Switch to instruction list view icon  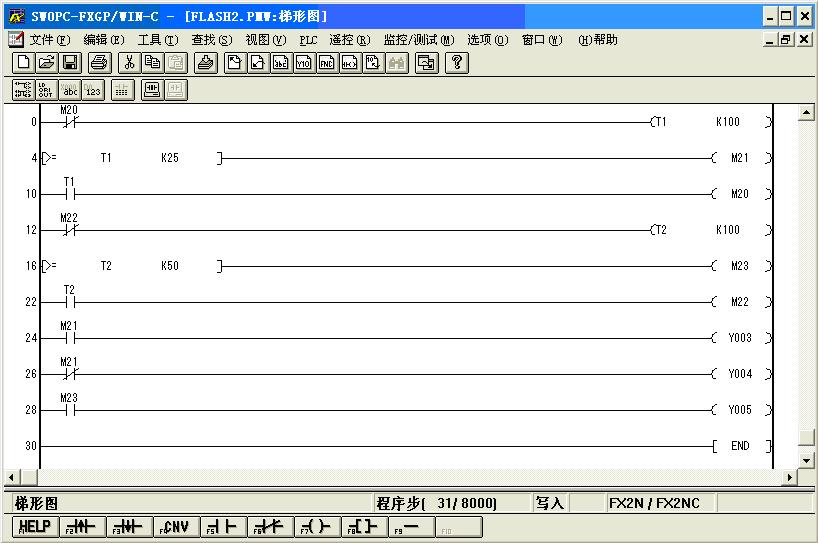[47, 90]
